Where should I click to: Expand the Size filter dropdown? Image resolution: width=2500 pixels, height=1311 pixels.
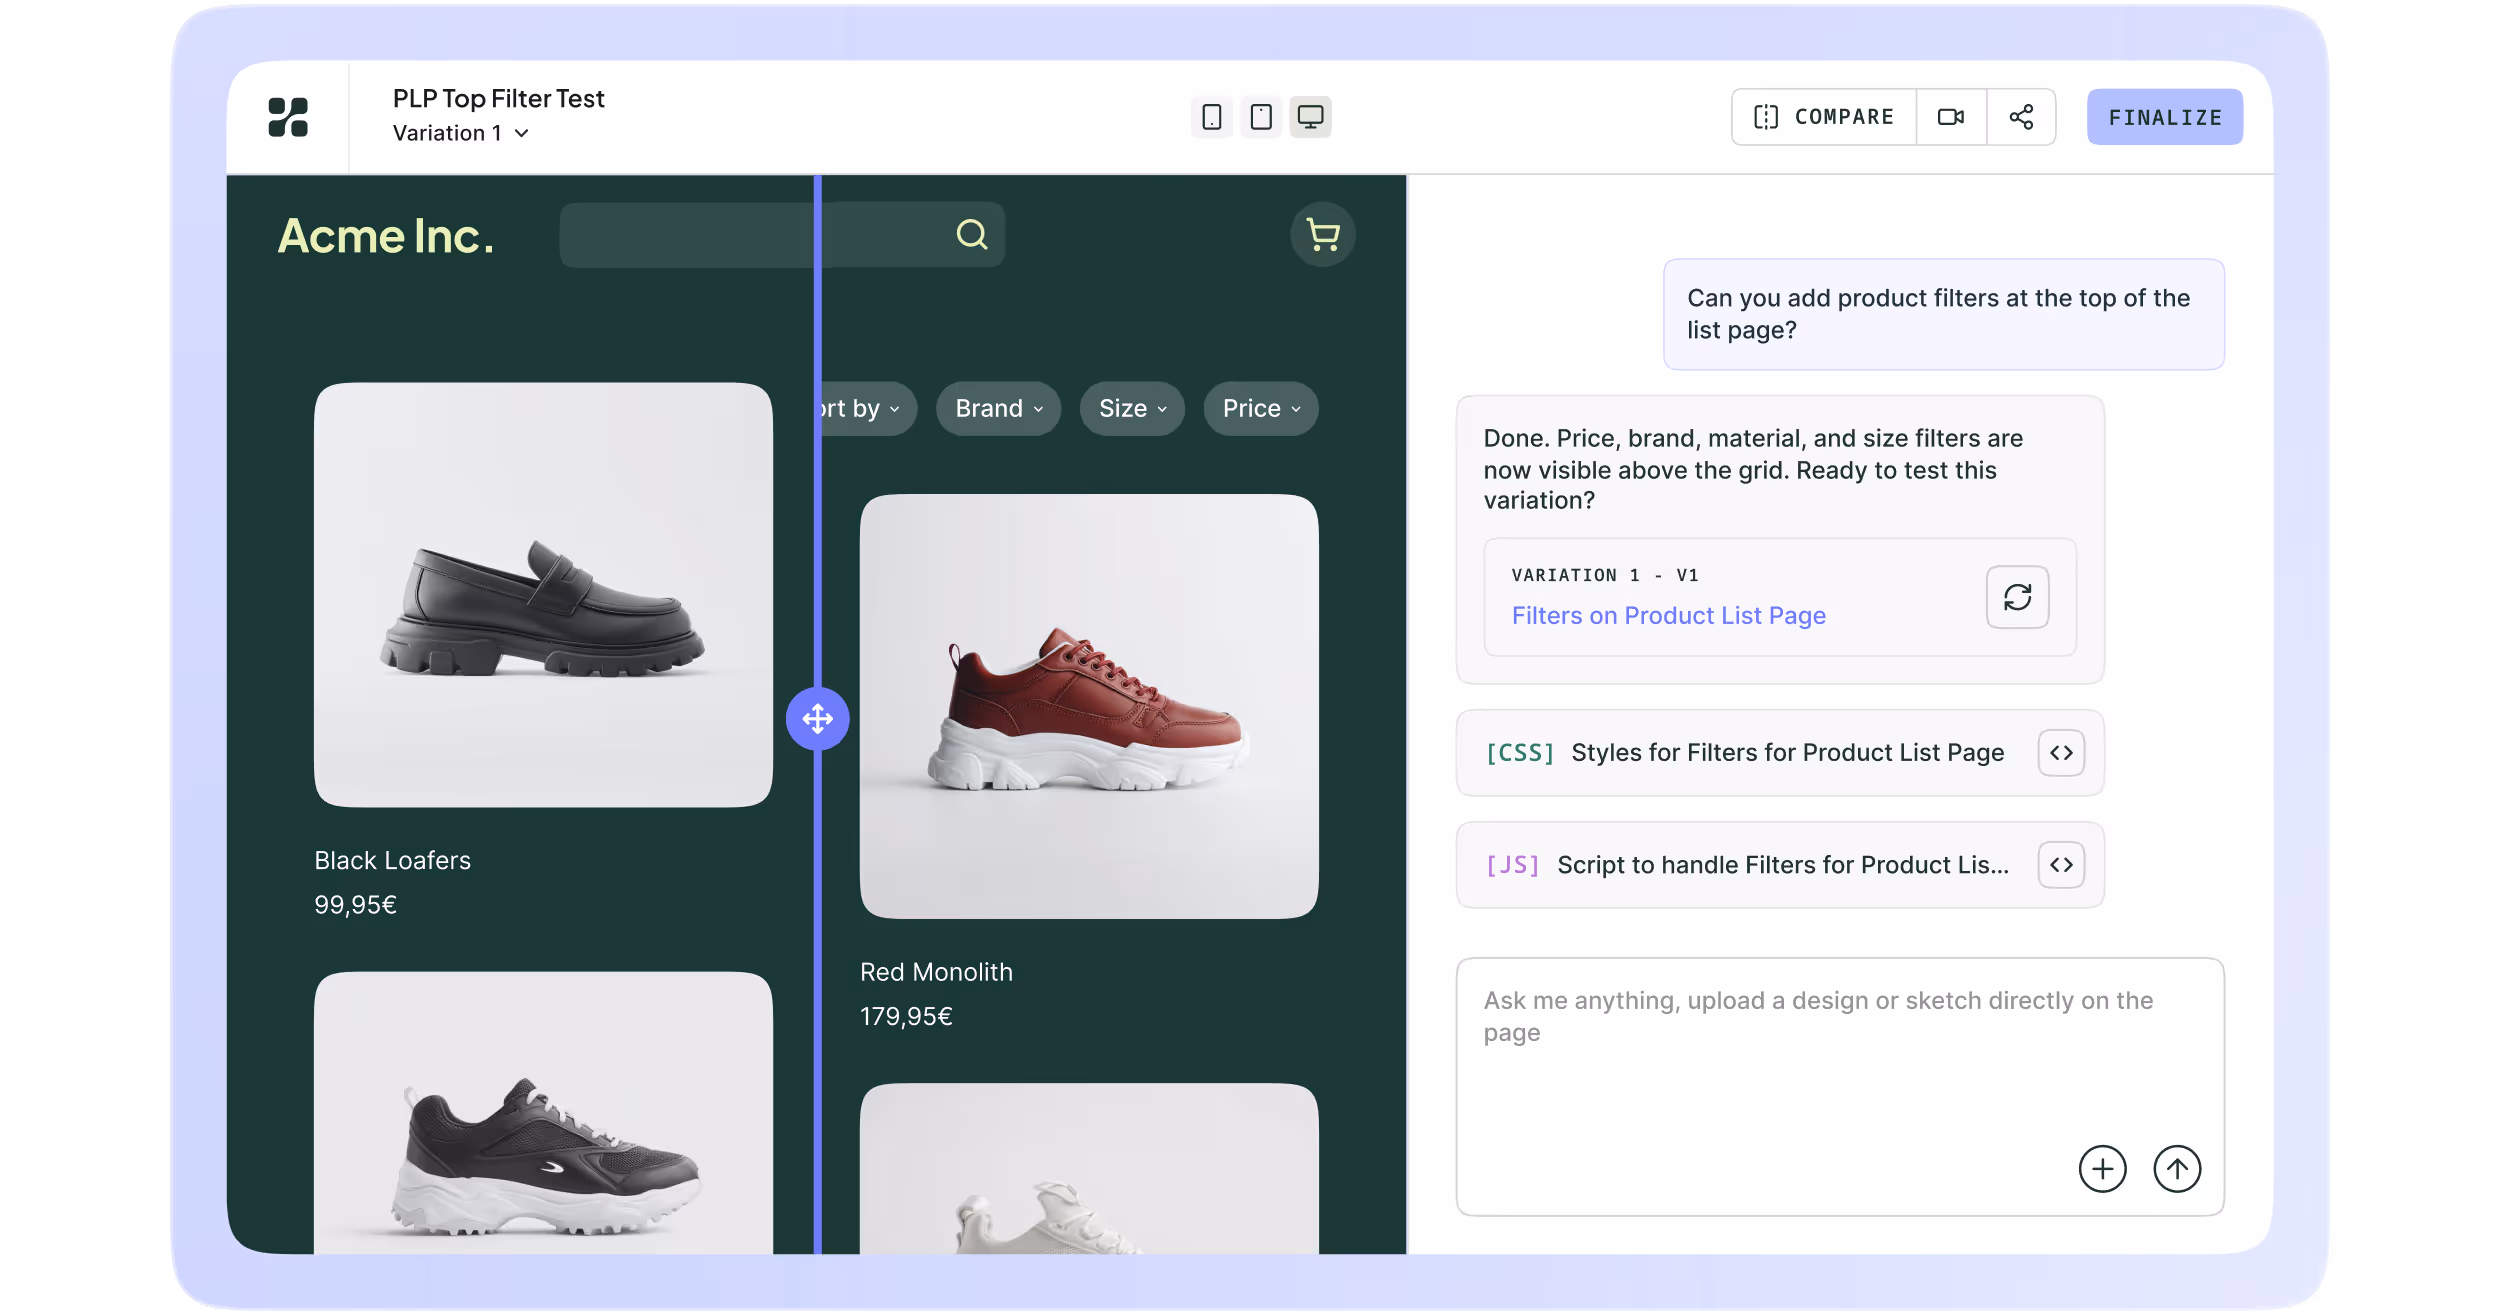pos(1132,409)
